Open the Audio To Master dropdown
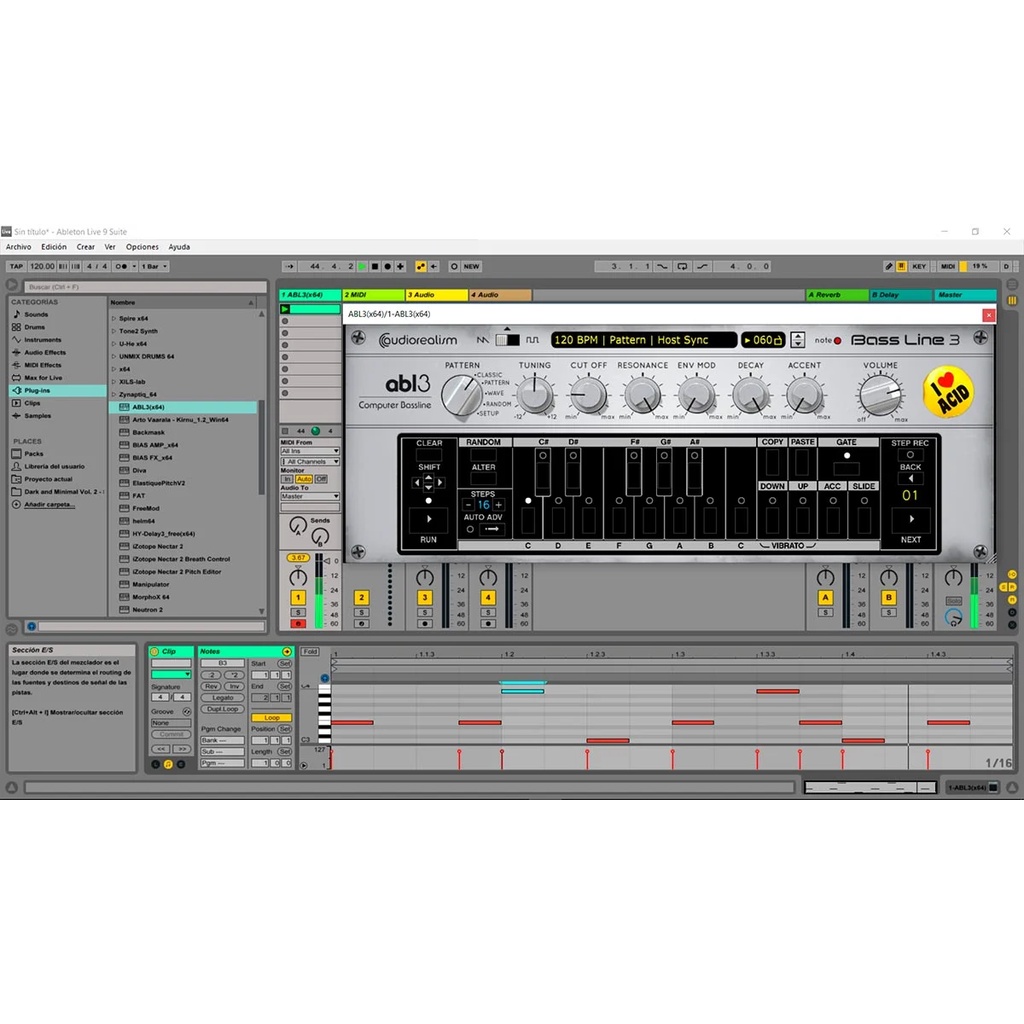The image size is (1024, 1024). tap(309, 496)
